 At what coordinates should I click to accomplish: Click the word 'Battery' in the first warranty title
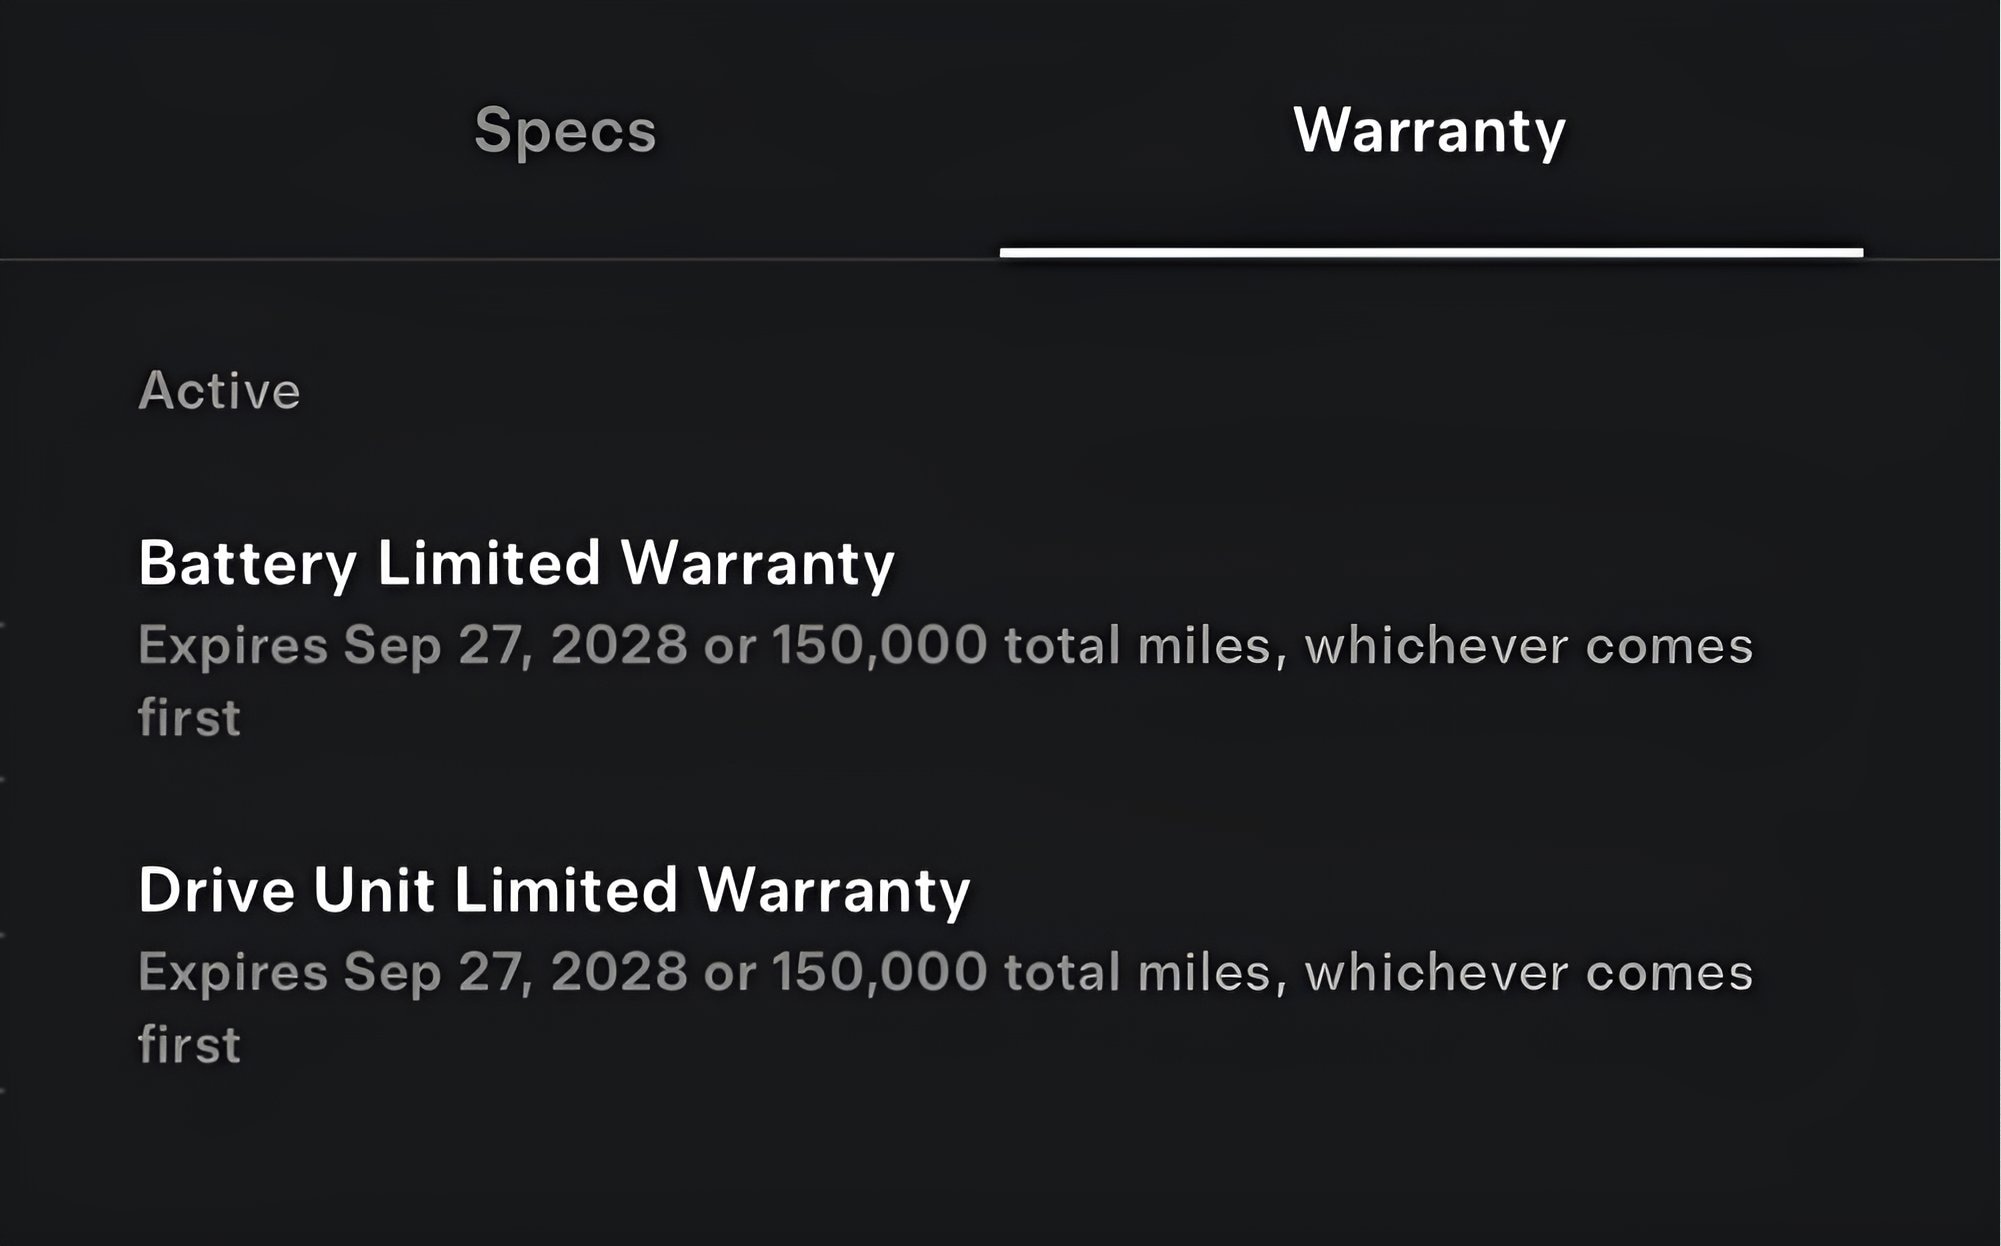(247, 562)
